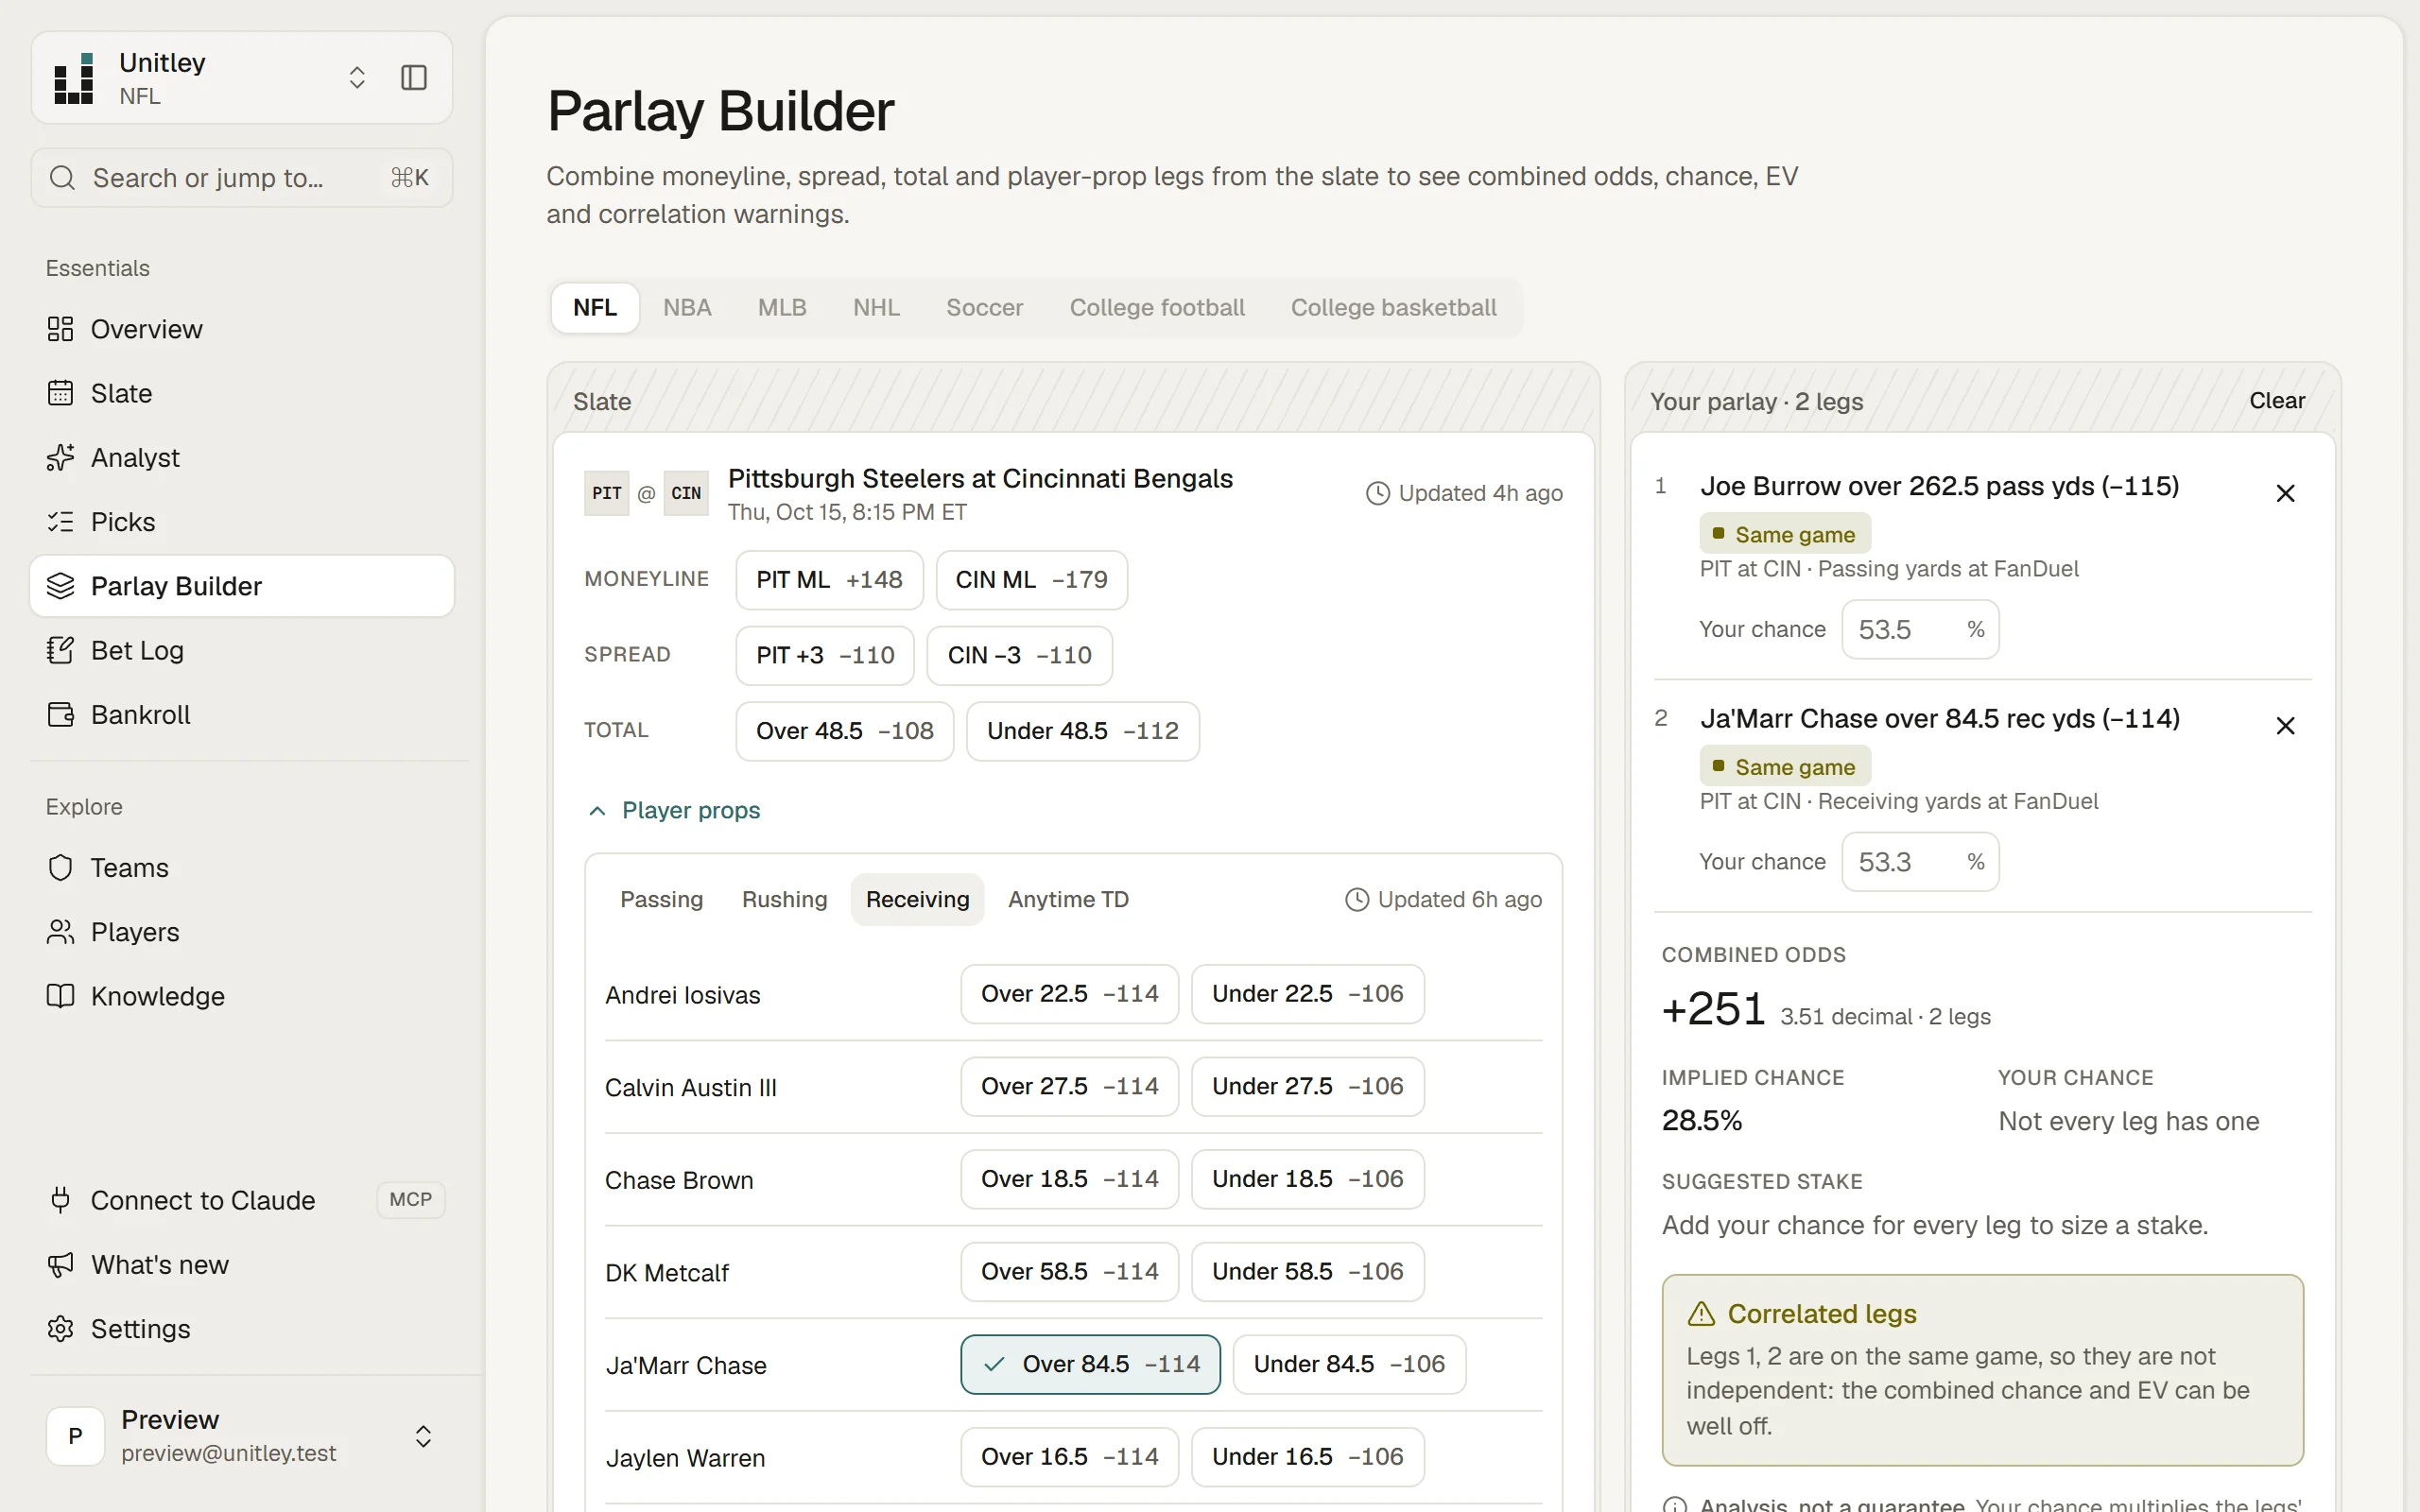Open the Bankroll wallet item
Image resolution: width=2420 pixels, height=1512 pixels.
[242, 714]
